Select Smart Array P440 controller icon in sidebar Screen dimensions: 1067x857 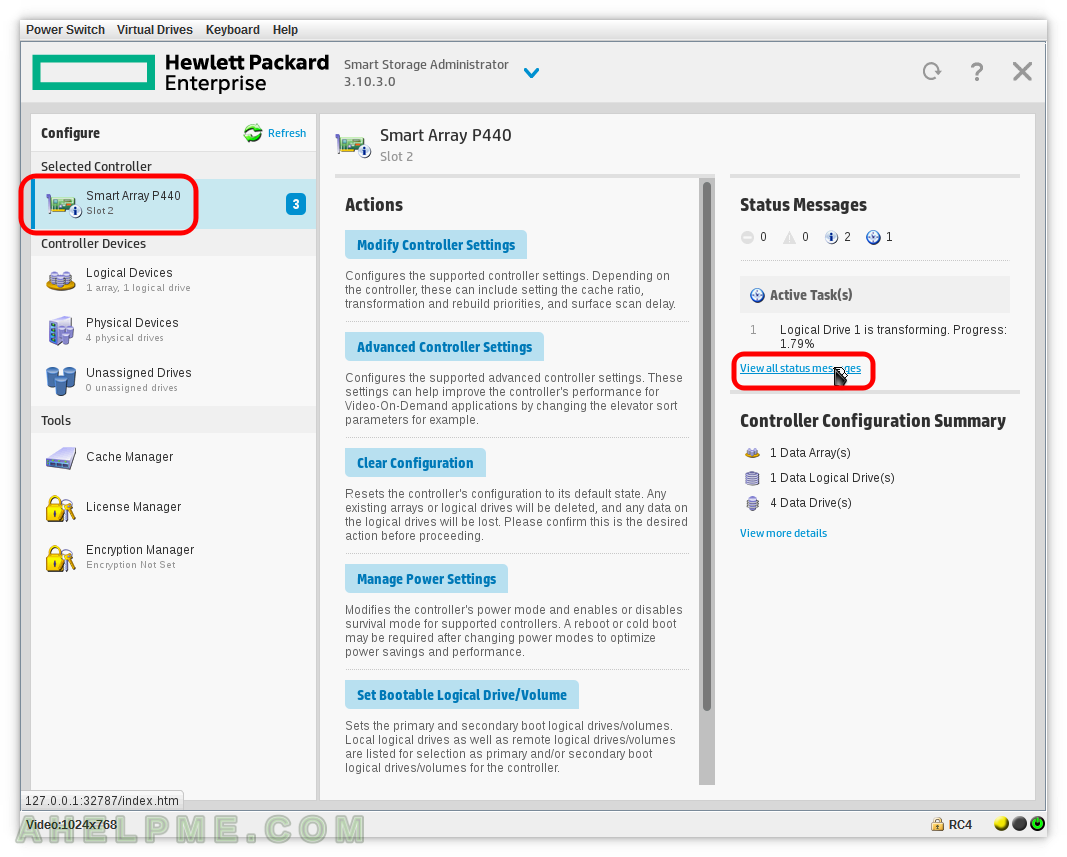(63, 204)
